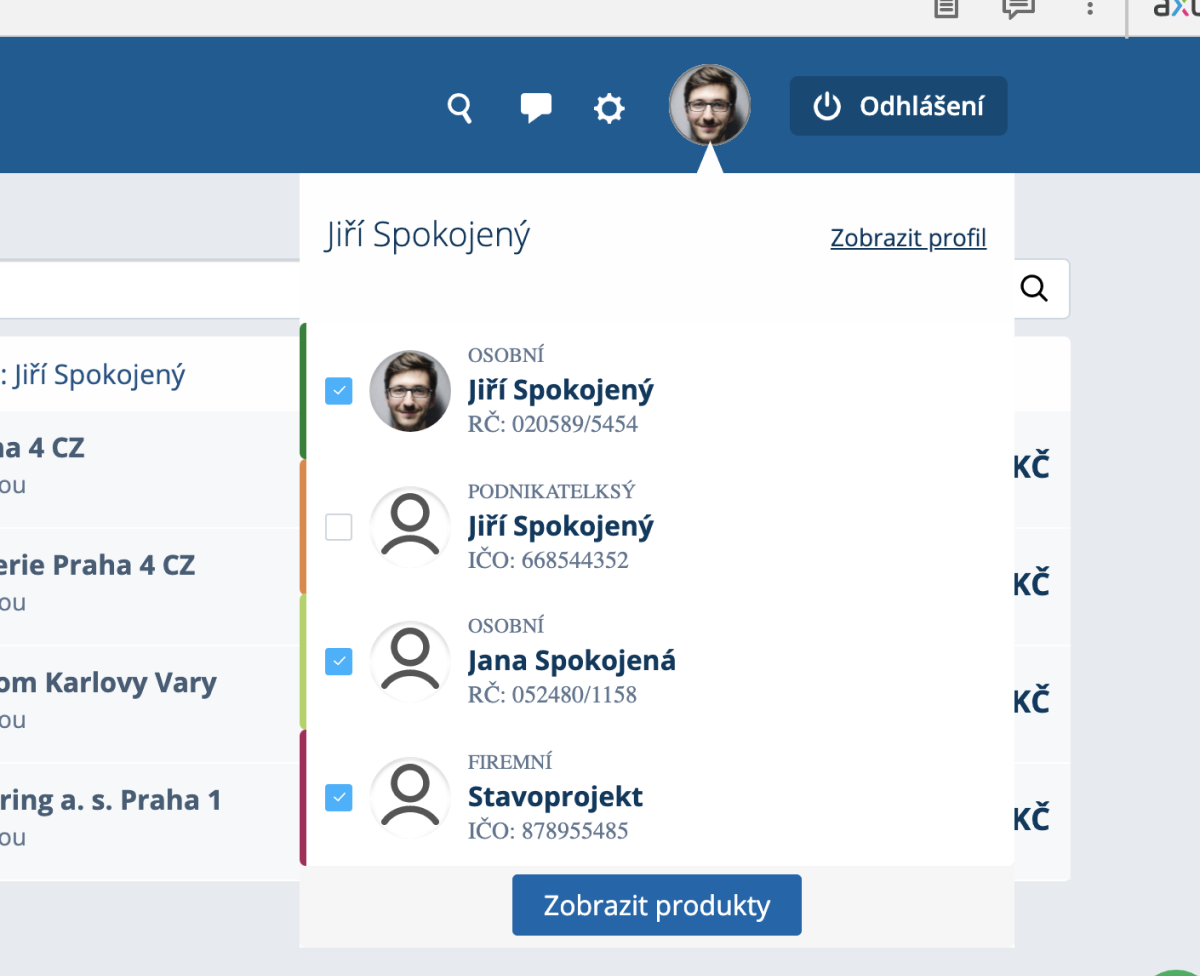Click the user avatar in the header

pyautogui.click(x=709, y=105)
